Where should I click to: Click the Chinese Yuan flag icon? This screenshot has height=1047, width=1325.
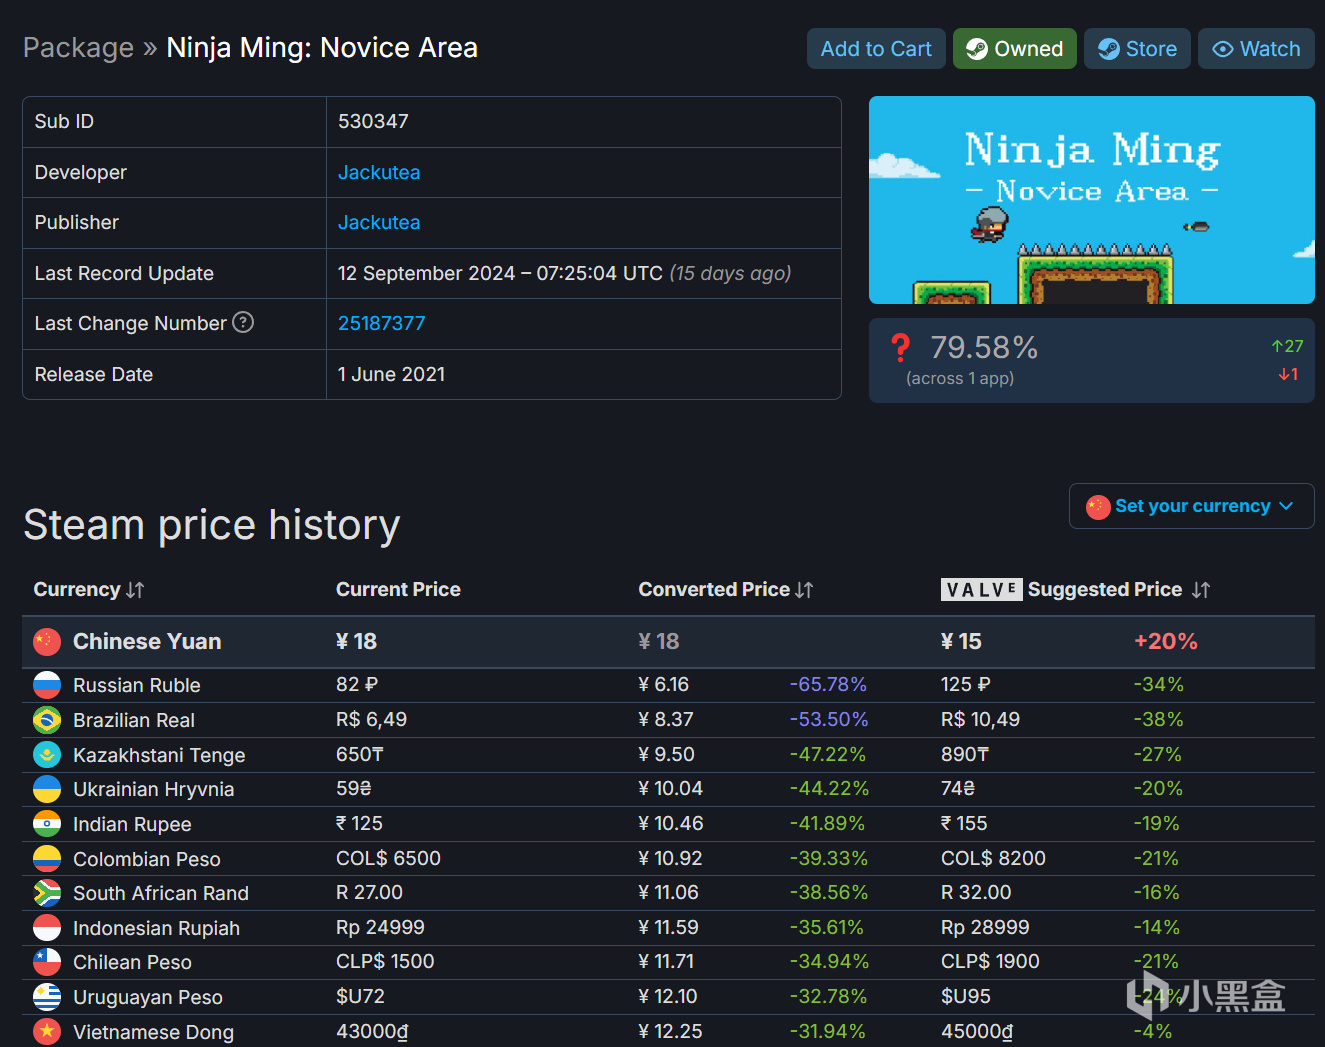[47, 642]
